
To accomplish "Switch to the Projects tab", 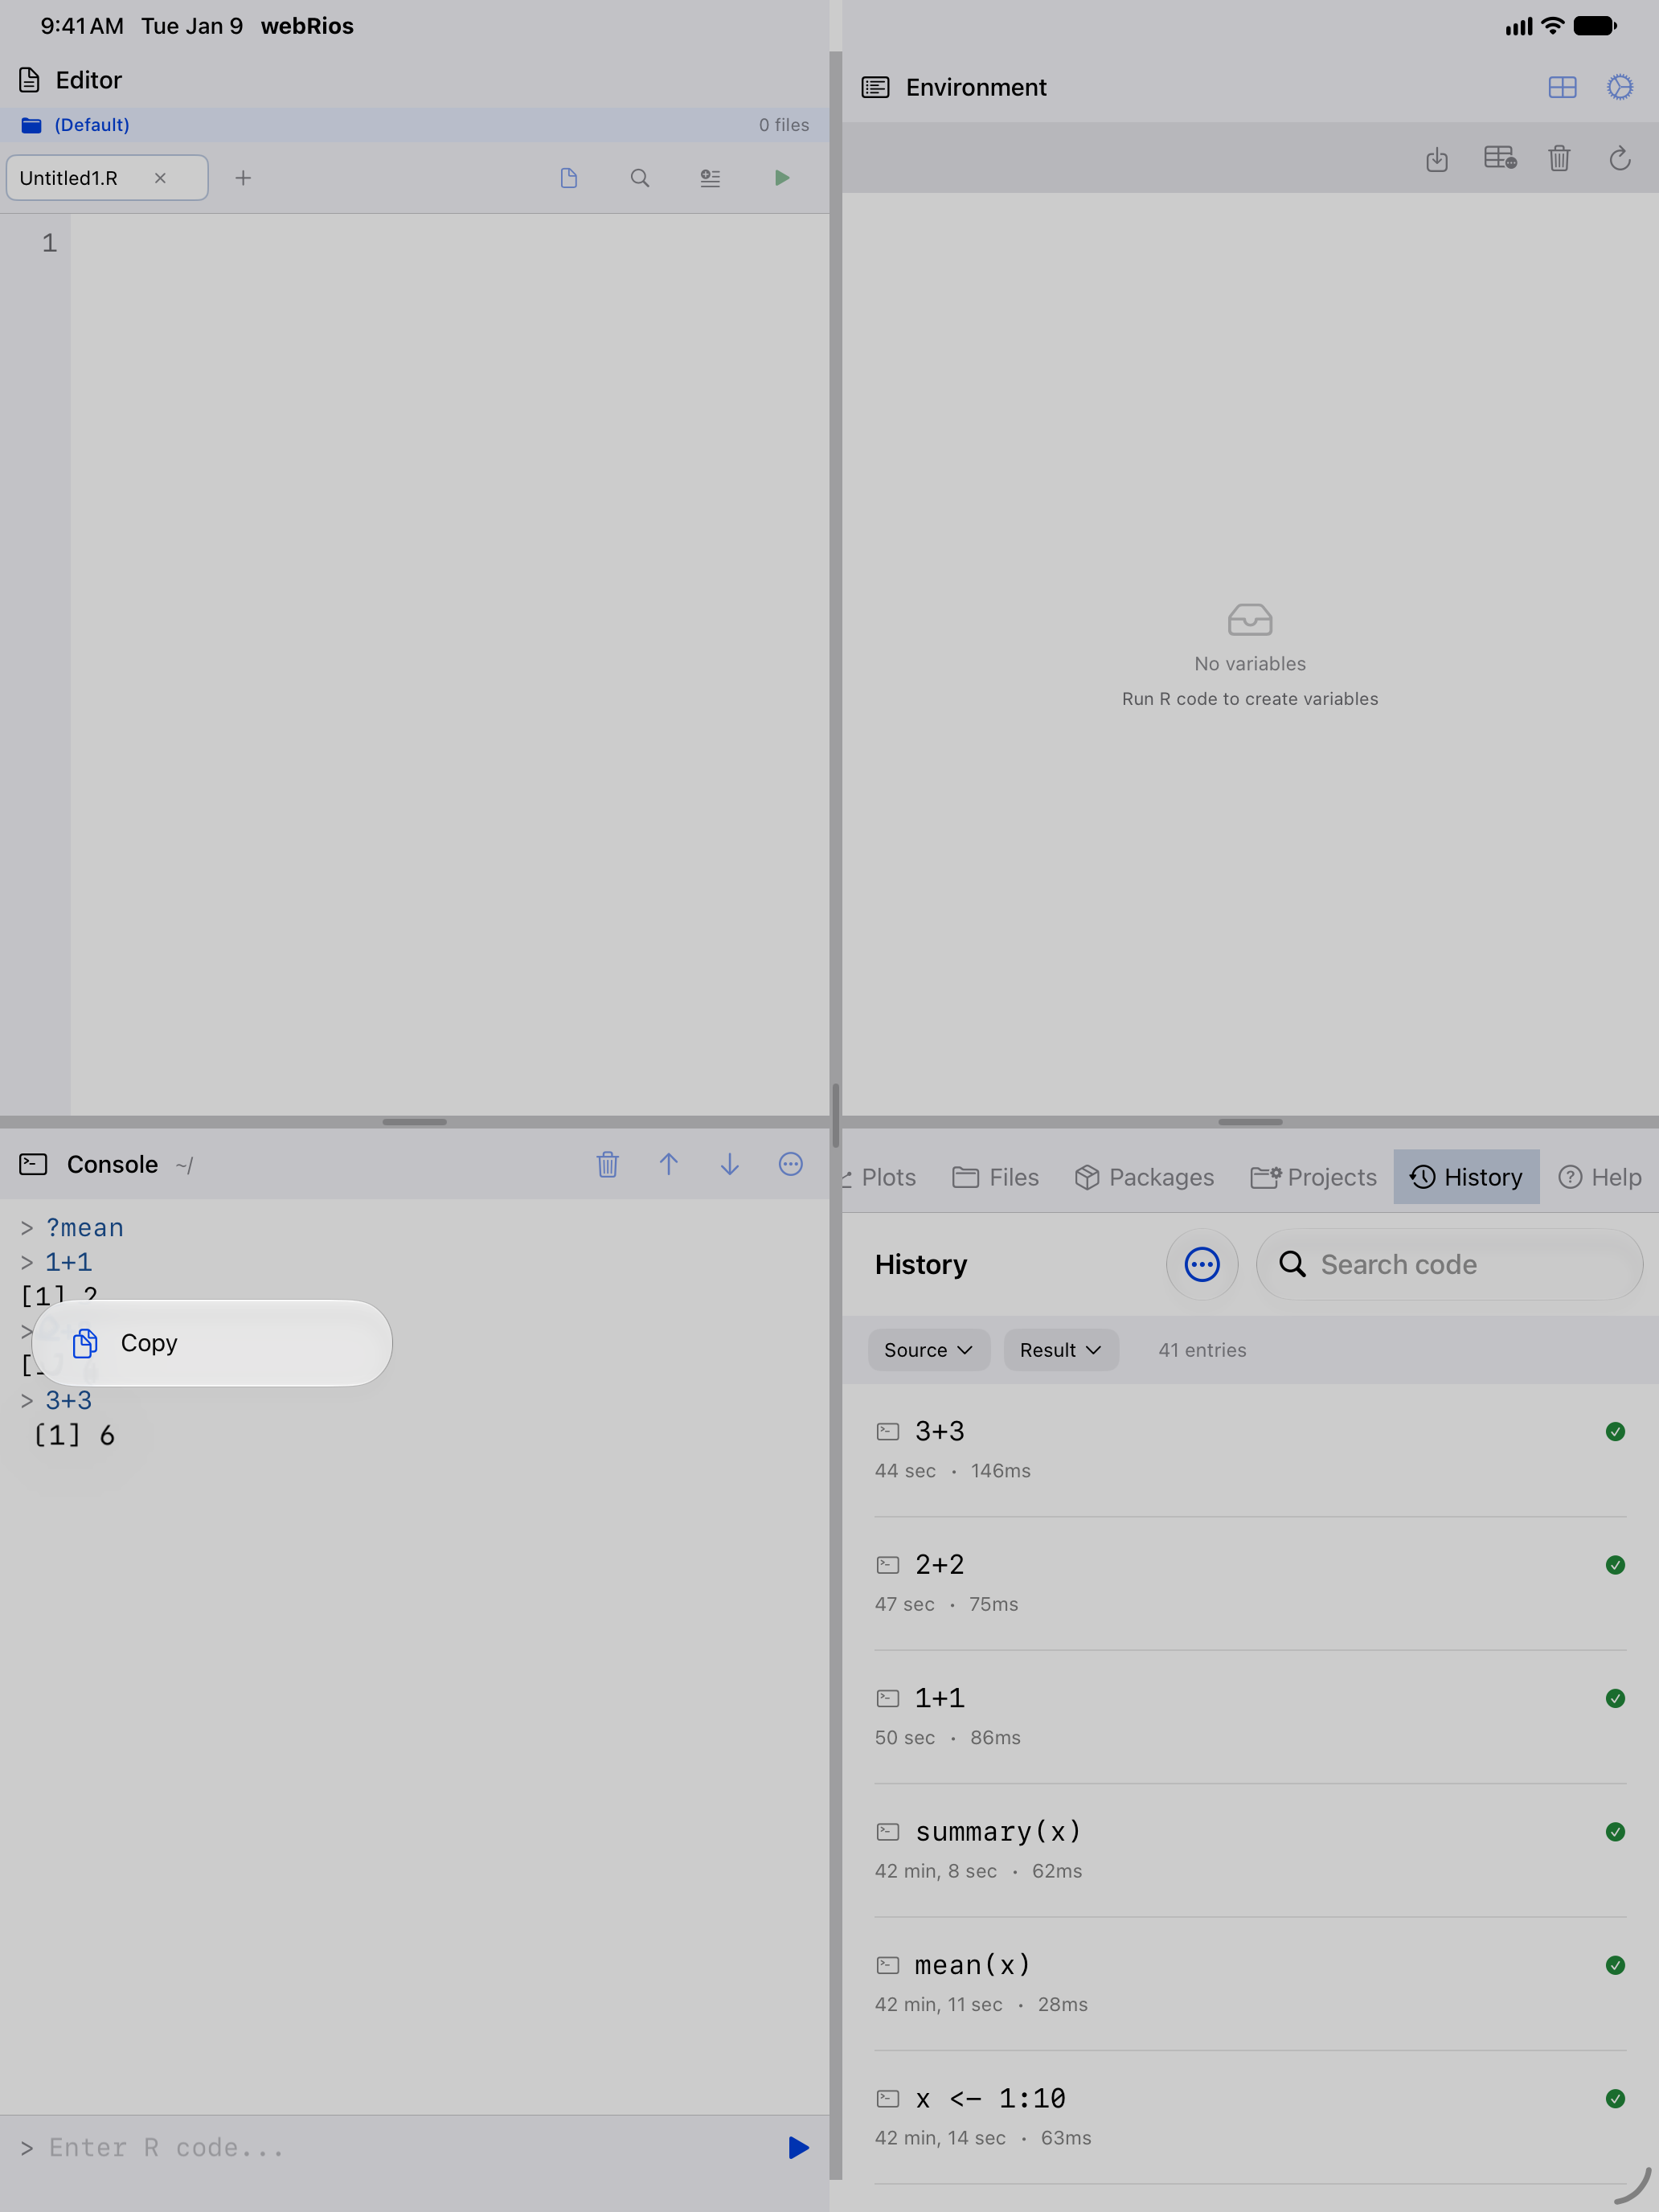I will click(1313, 1177).
